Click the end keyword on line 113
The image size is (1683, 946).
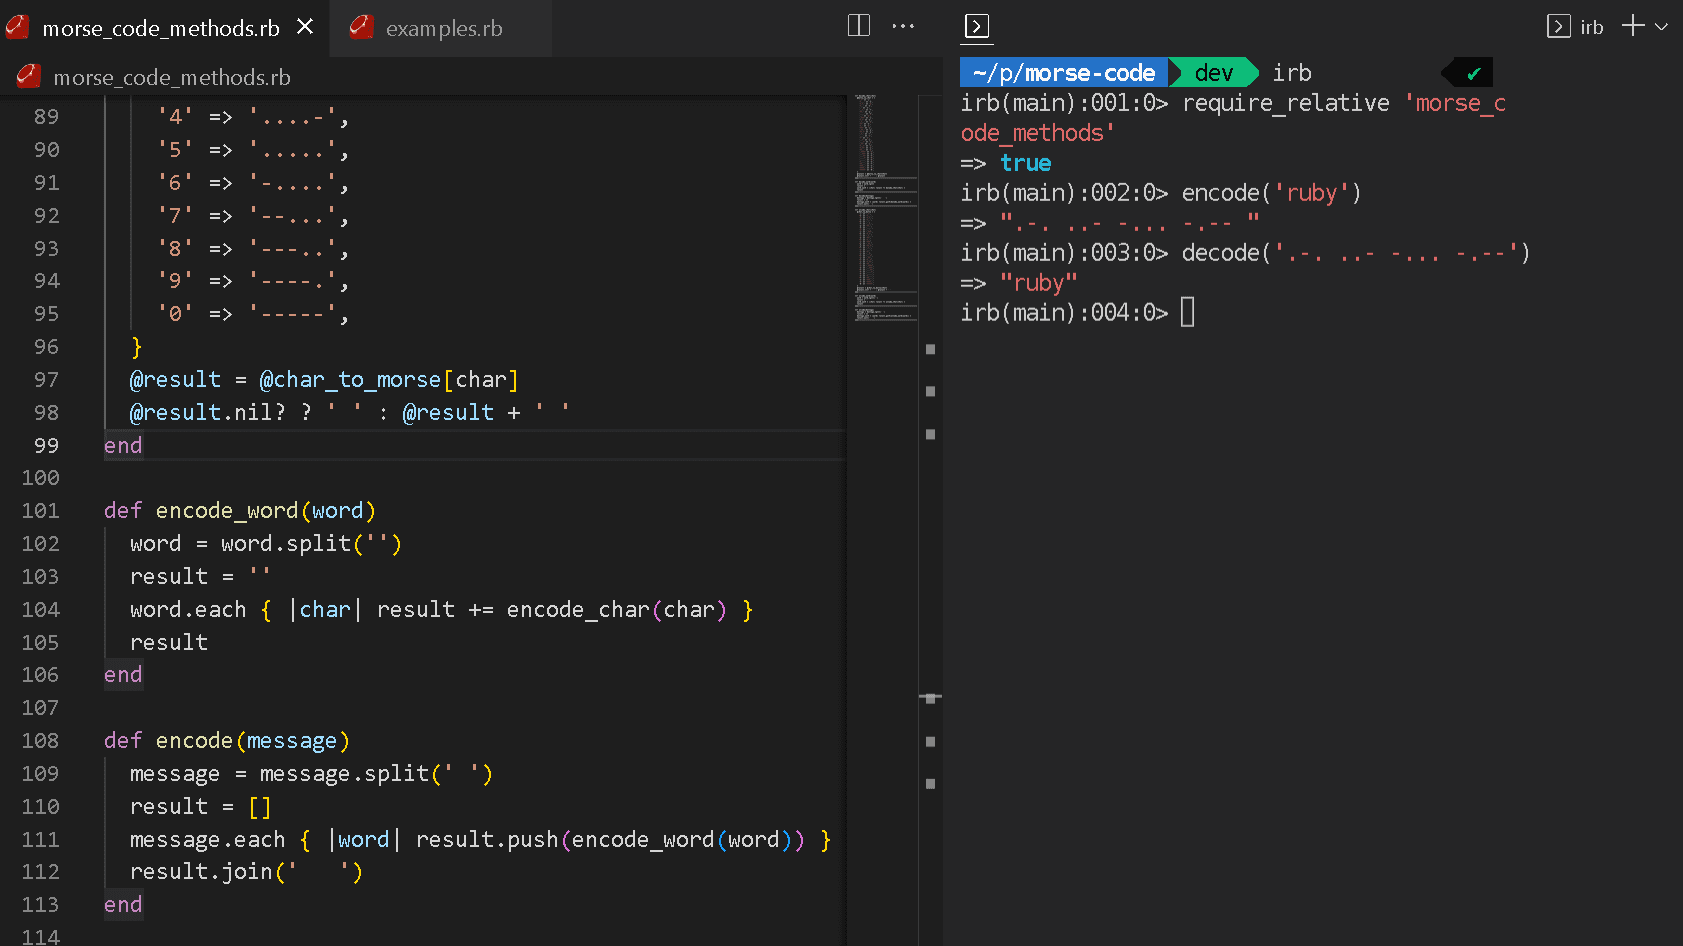(x=123, y=905)
